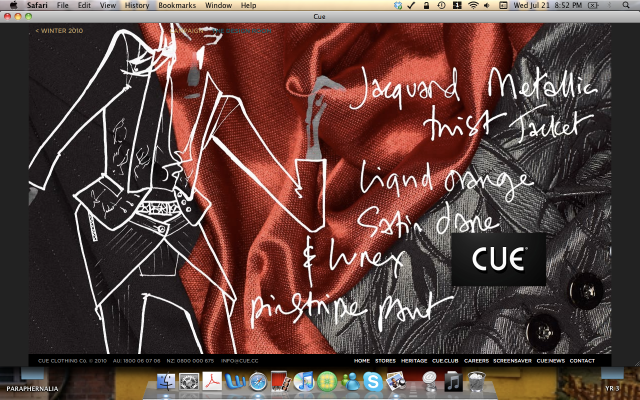Viewport: 640px width, 400px height.
Task: Click the menu bar date and time
Action: tap(548, 5)
